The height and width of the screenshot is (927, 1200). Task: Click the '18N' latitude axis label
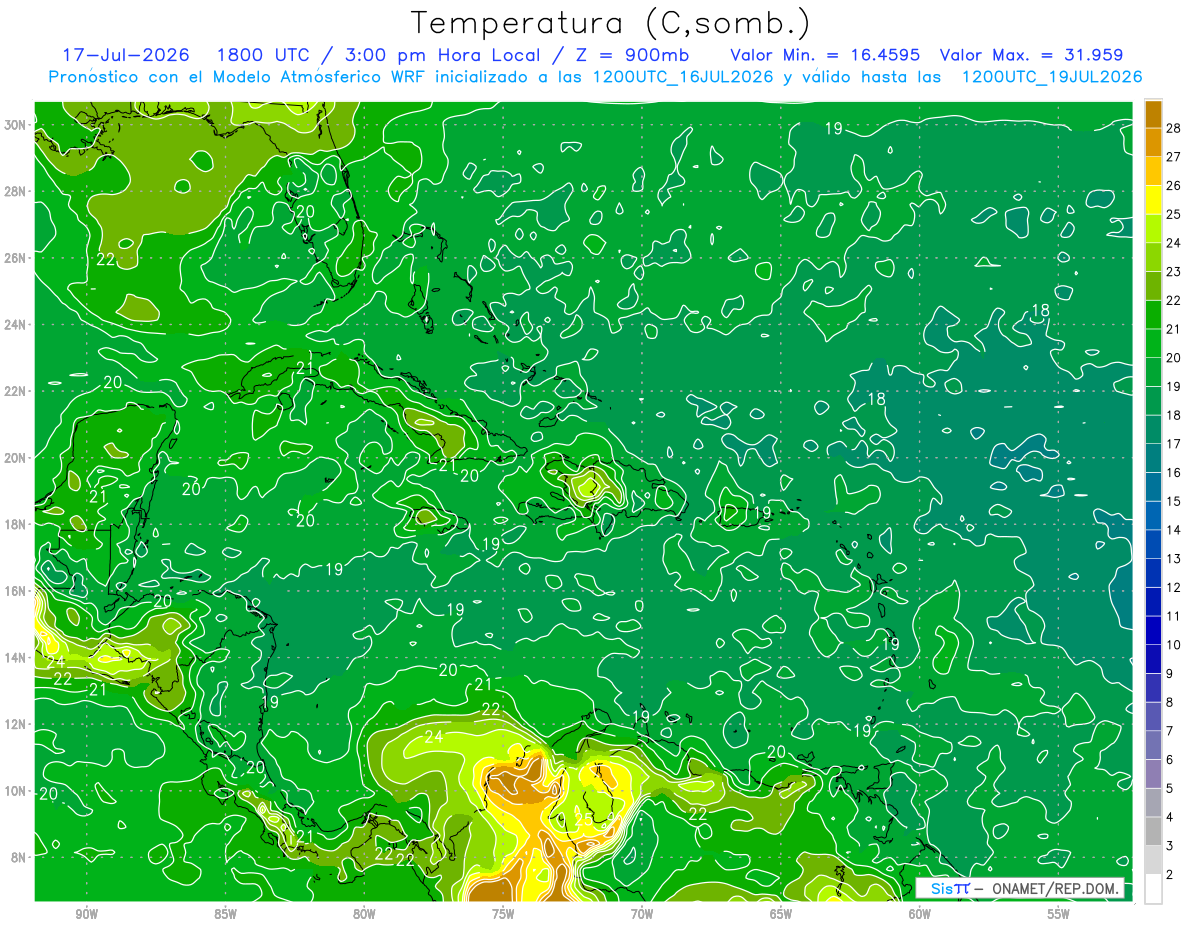pyautogui.click(x=15, y=524)
